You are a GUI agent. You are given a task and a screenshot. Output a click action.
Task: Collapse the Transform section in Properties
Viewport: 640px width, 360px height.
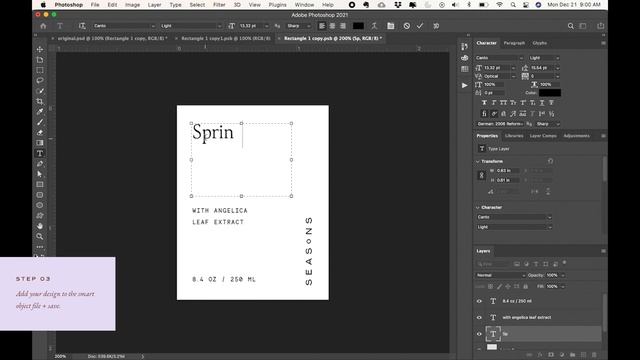pyautogui.click(x=478, y=161)
